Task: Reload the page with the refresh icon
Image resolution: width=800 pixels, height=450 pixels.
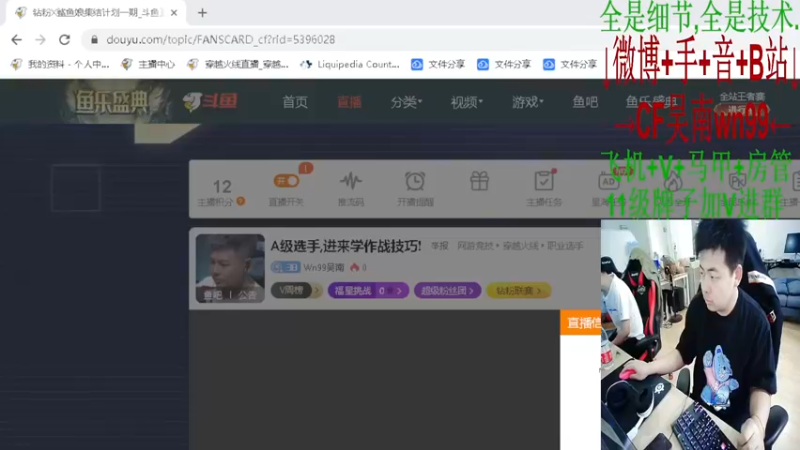Action: coord(64,40)
